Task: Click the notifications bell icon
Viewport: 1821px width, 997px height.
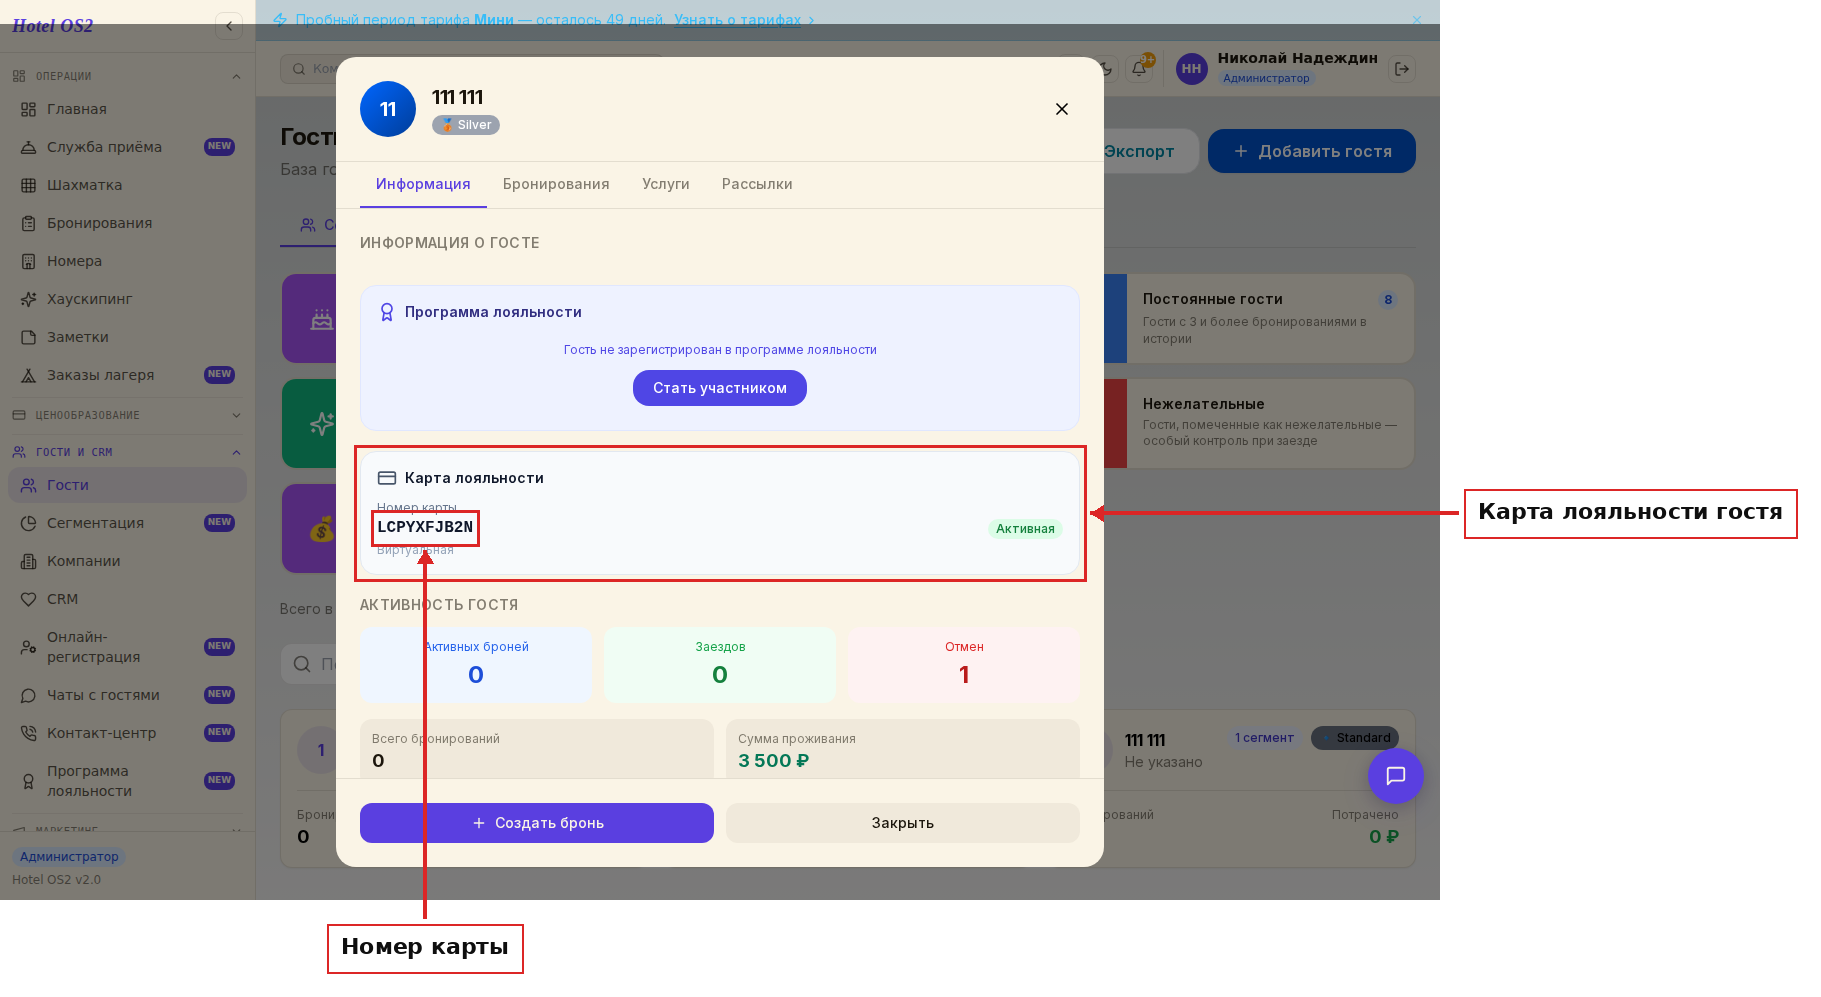Action: coord(1139,69)
